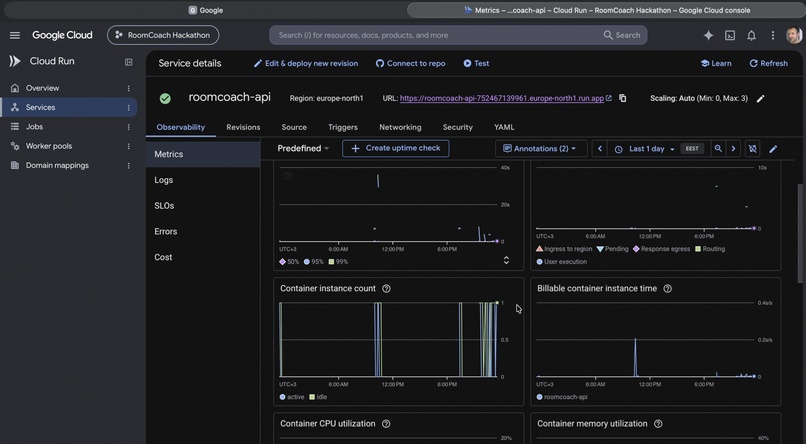
Task: Toggle the 95% latency legend series
Action: click(314, 262)
